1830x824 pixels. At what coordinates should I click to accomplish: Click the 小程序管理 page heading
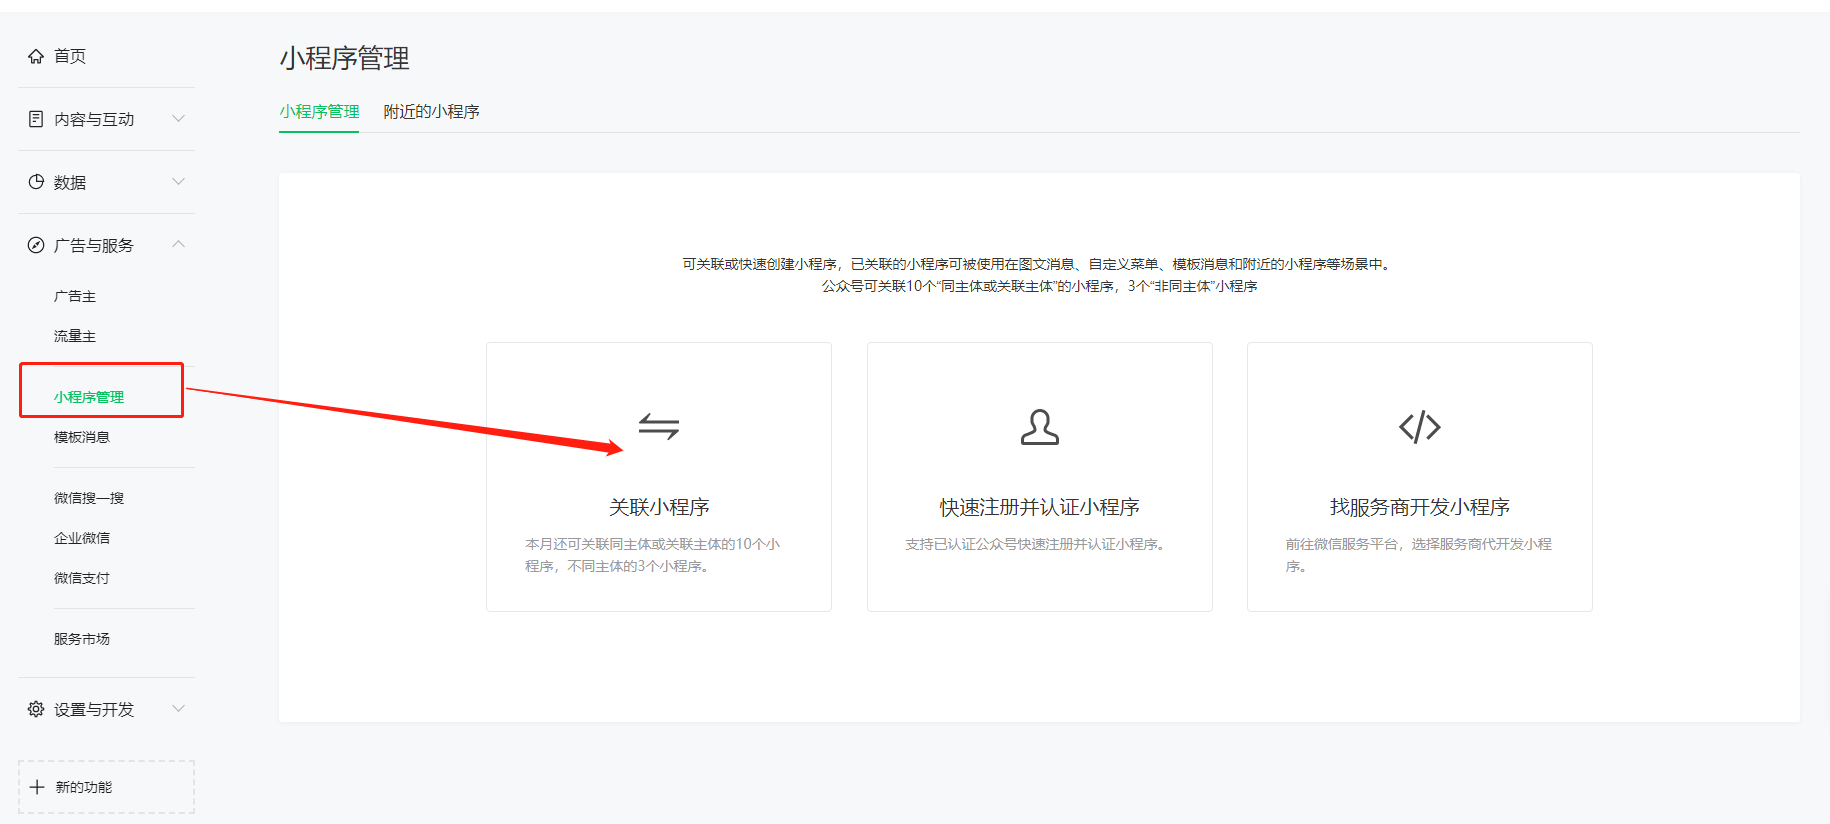point(345,58)
